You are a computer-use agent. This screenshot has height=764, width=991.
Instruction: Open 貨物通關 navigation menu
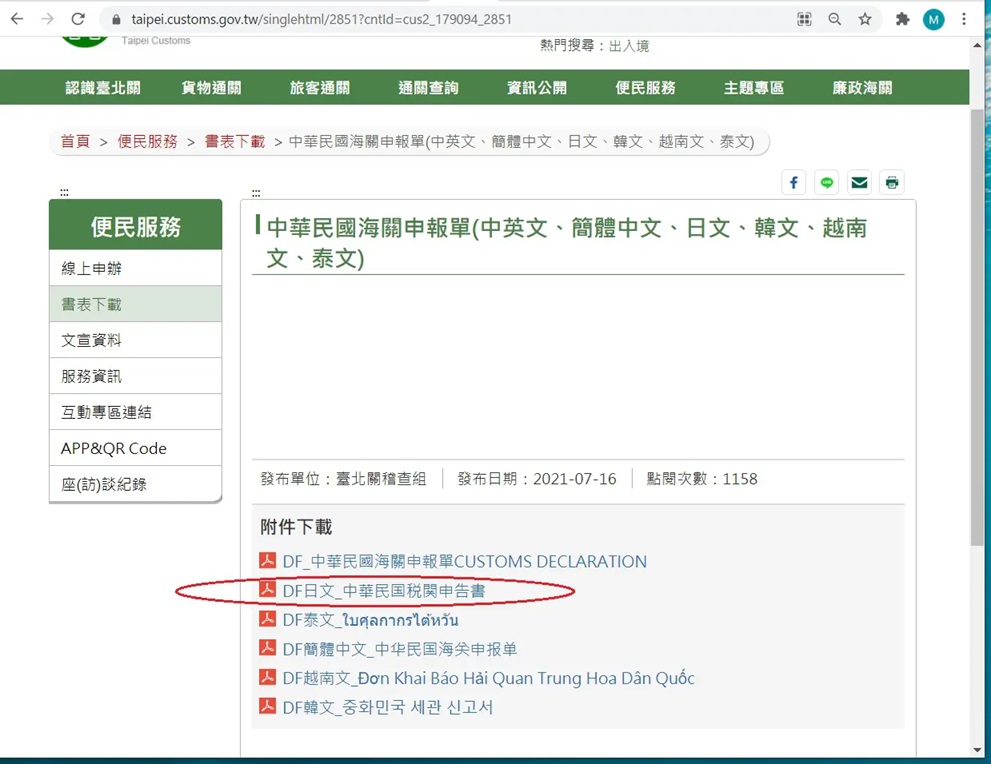(211, 88)
